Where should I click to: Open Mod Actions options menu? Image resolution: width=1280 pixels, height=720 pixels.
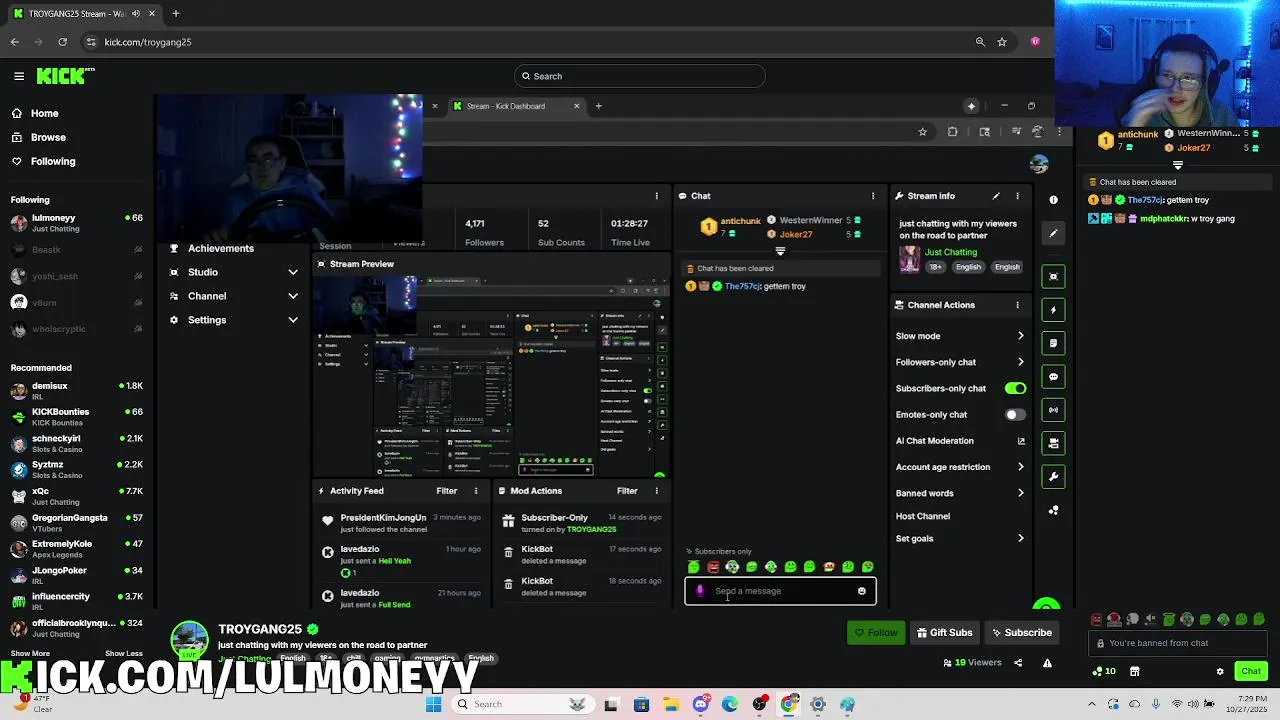(657, 491)
